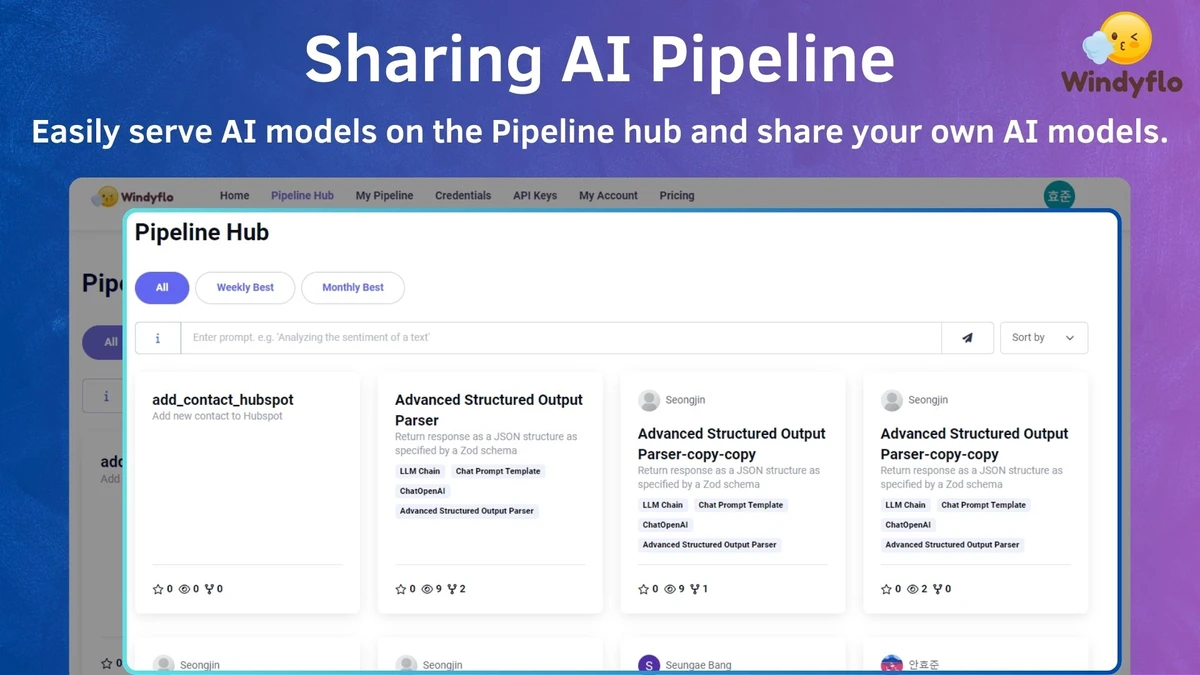
Task: Click the fork icon showing 1 fork
Action: [x=695, y=589]
